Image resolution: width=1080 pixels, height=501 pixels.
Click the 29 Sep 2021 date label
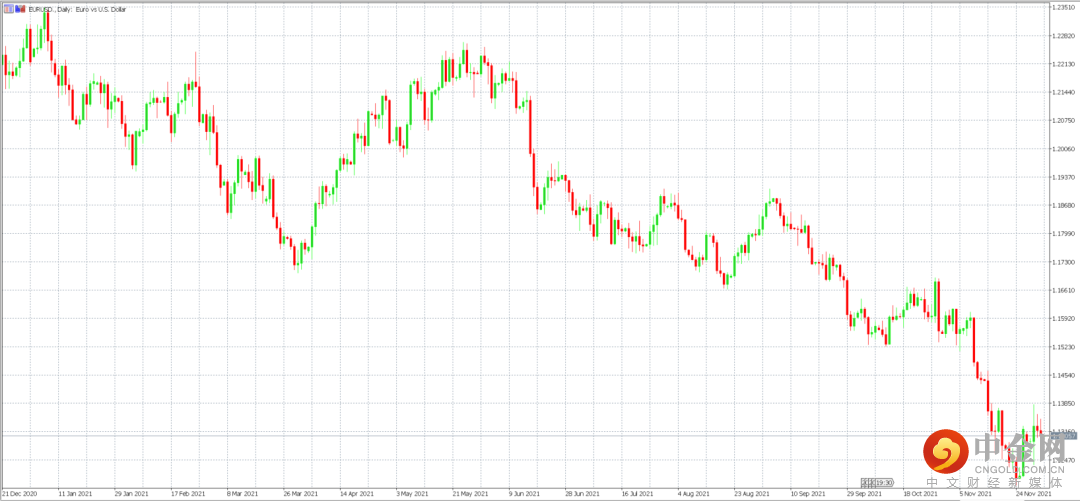pos(864,494)
